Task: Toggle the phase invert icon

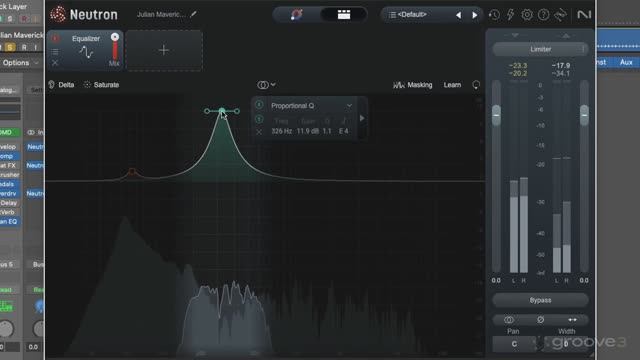Action: point(540,320)
